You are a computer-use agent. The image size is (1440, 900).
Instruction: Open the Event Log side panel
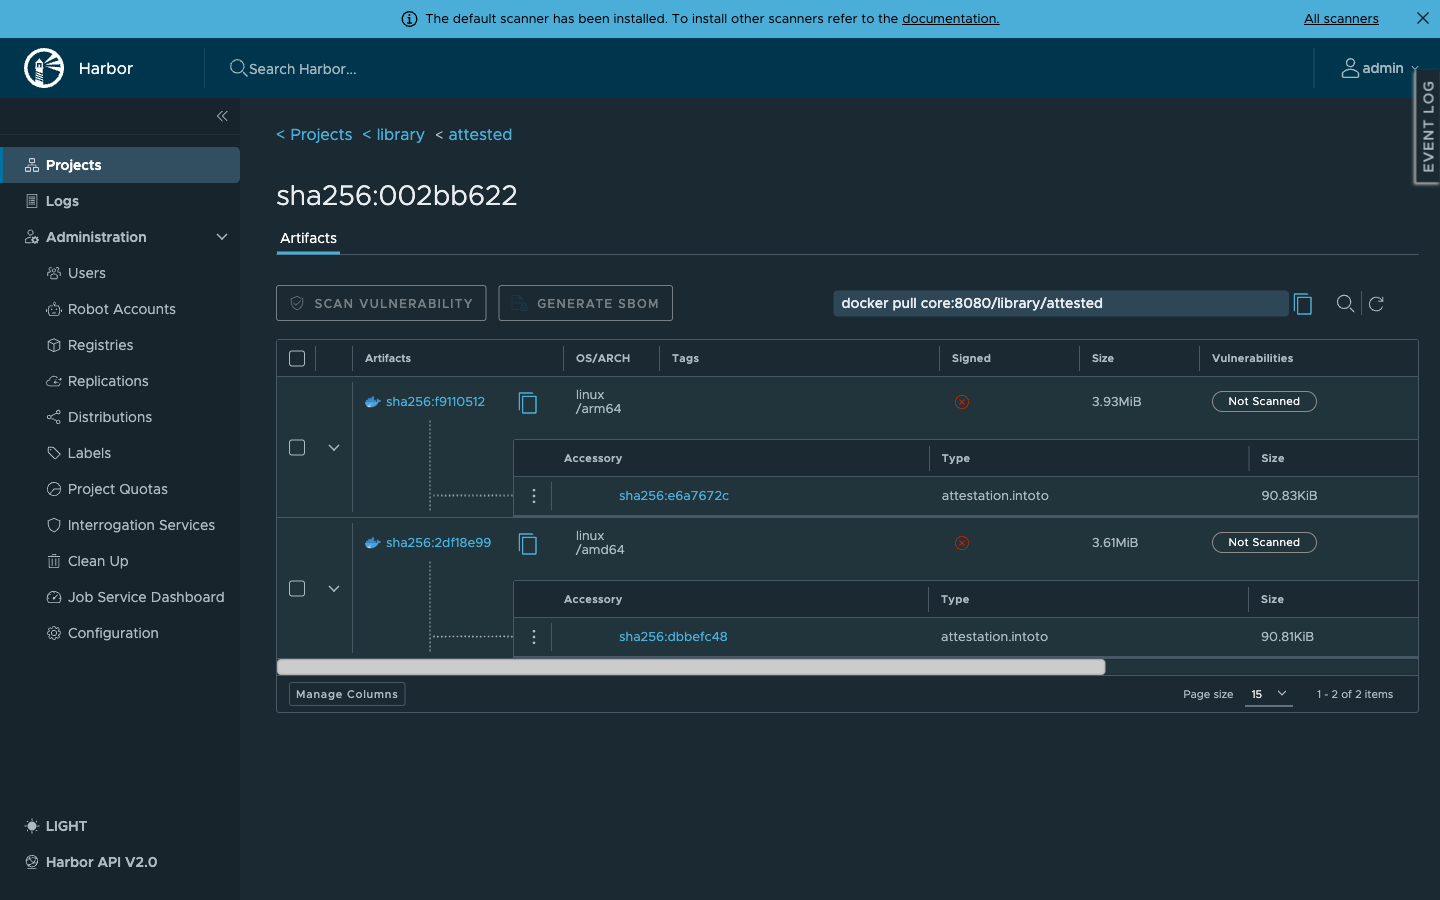[x=1427, y=126]
